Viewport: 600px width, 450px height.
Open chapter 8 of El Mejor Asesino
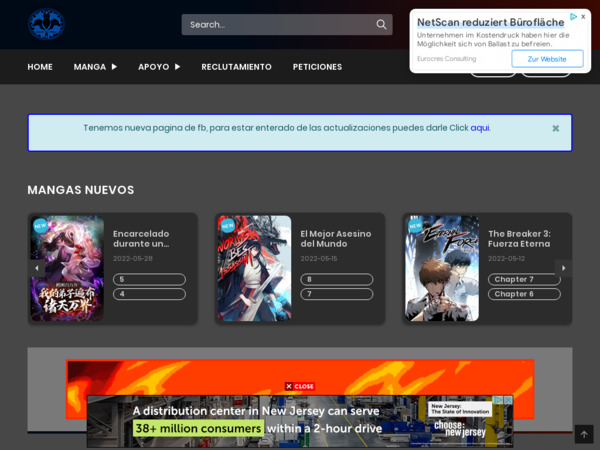(x=337, y=279)
